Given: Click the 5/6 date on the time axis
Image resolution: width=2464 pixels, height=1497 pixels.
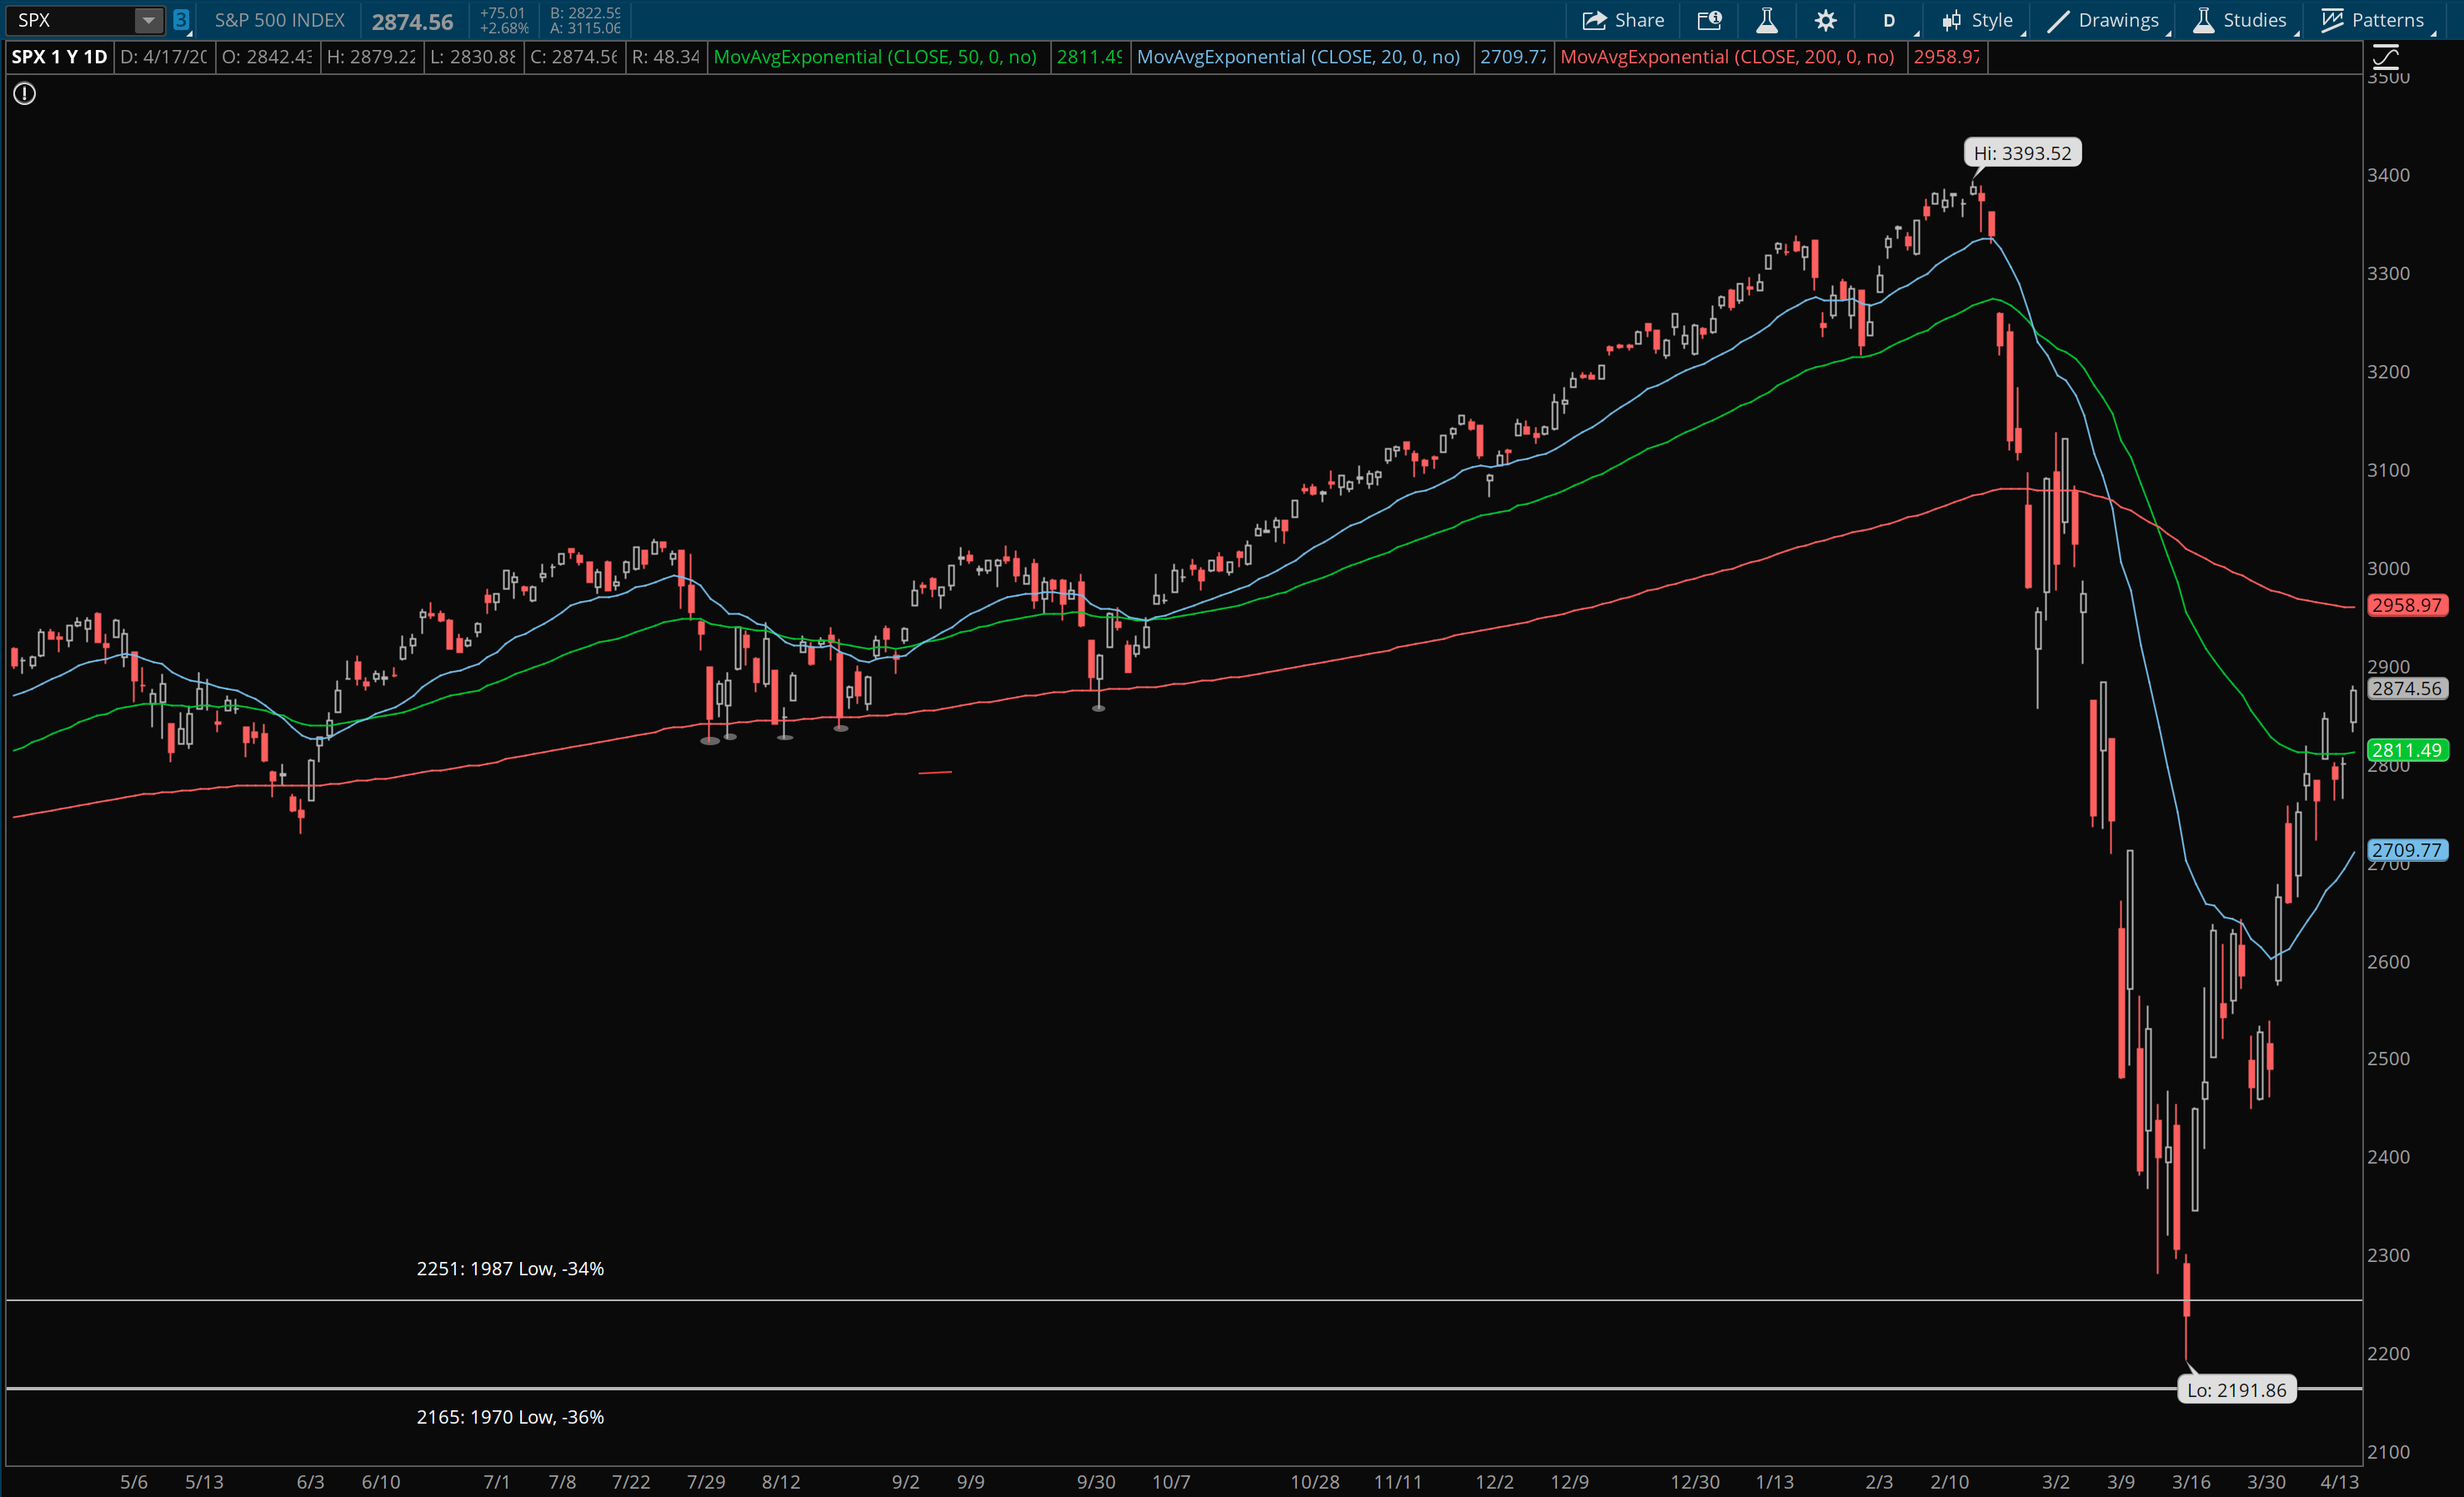Looking at the screenshot, I should [x=134, y=1482].
